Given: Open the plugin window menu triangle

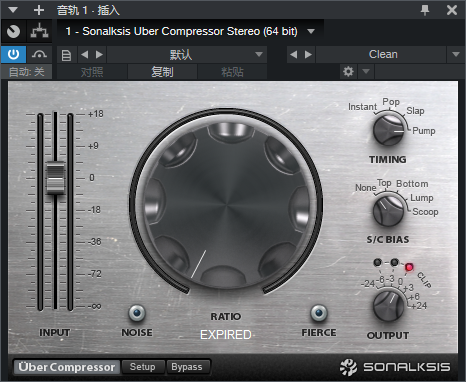Looking at the screenshot, I should 13,10.
